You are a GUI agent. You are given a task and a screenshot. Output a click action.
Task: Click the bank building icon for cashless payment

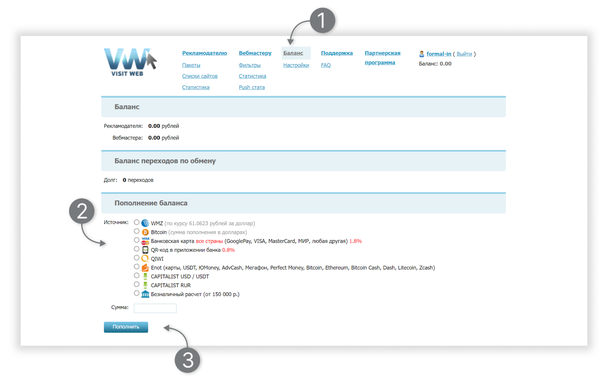(145, 294)
